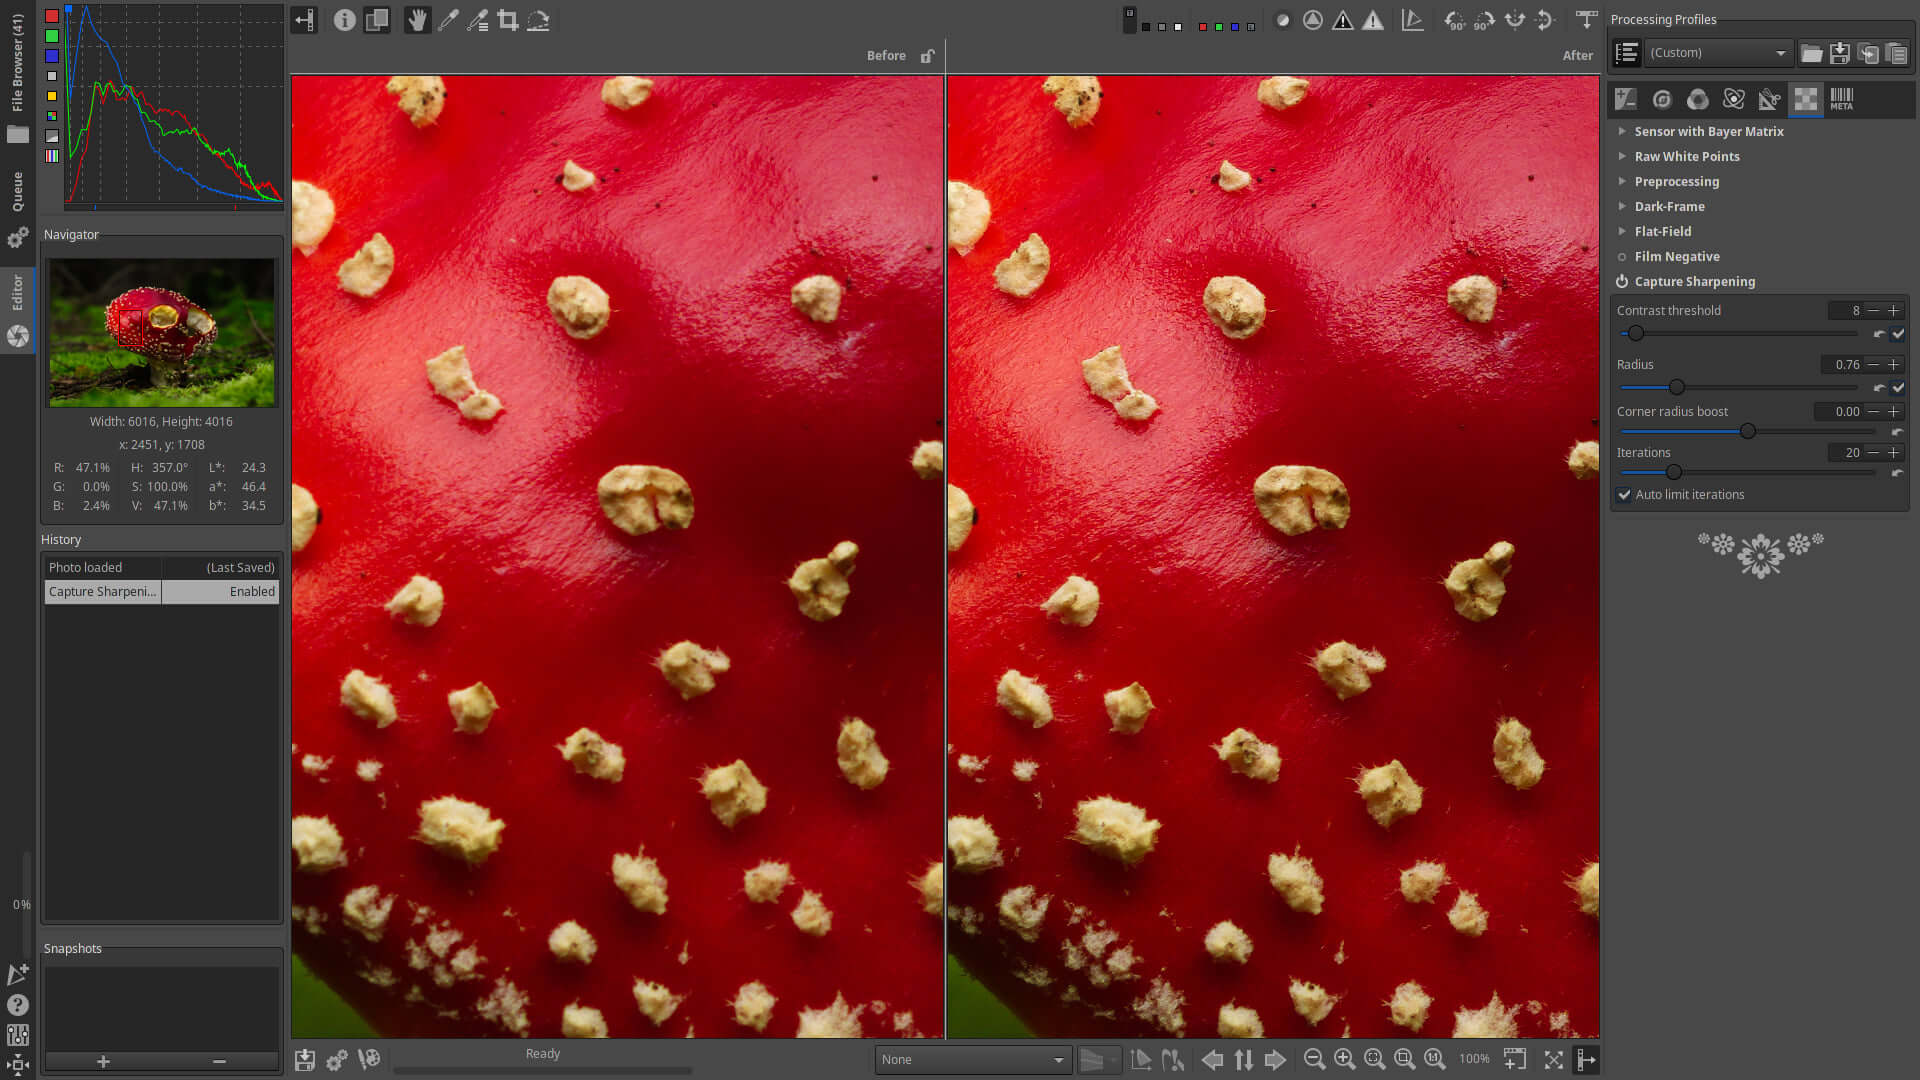Click the Before view label

tap(886, 55)
